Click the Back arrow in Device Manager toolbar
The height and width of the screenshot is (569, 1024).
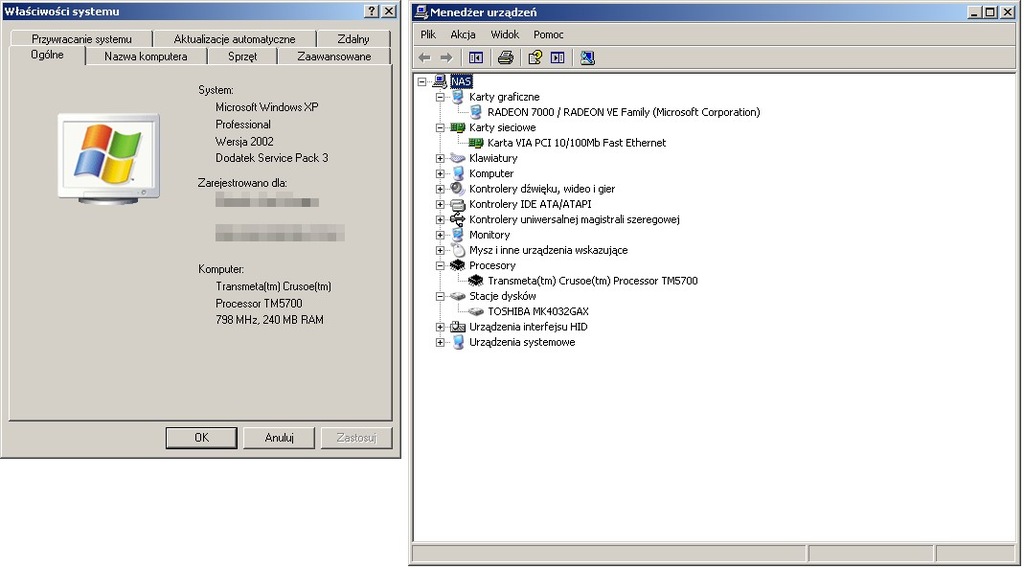coord(424,57)
